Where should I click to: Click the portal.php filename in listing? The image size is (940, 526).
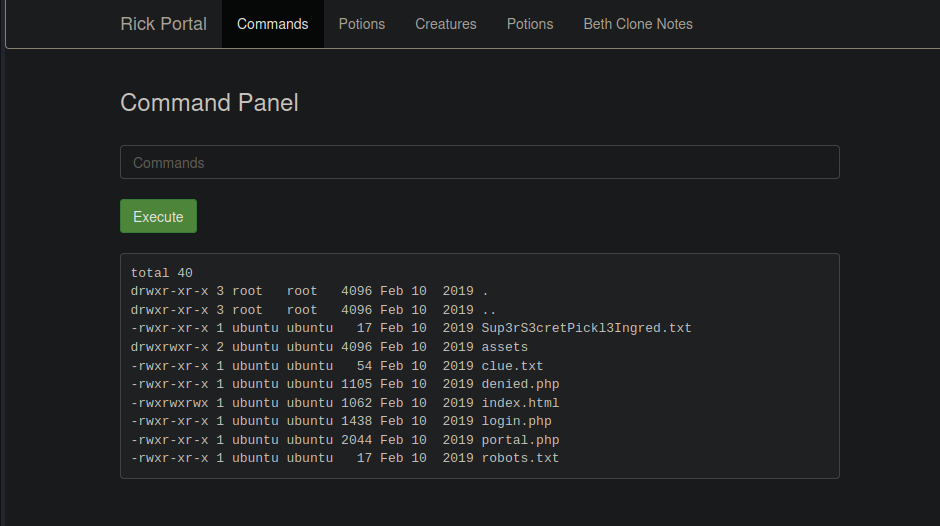coord(520,440)
